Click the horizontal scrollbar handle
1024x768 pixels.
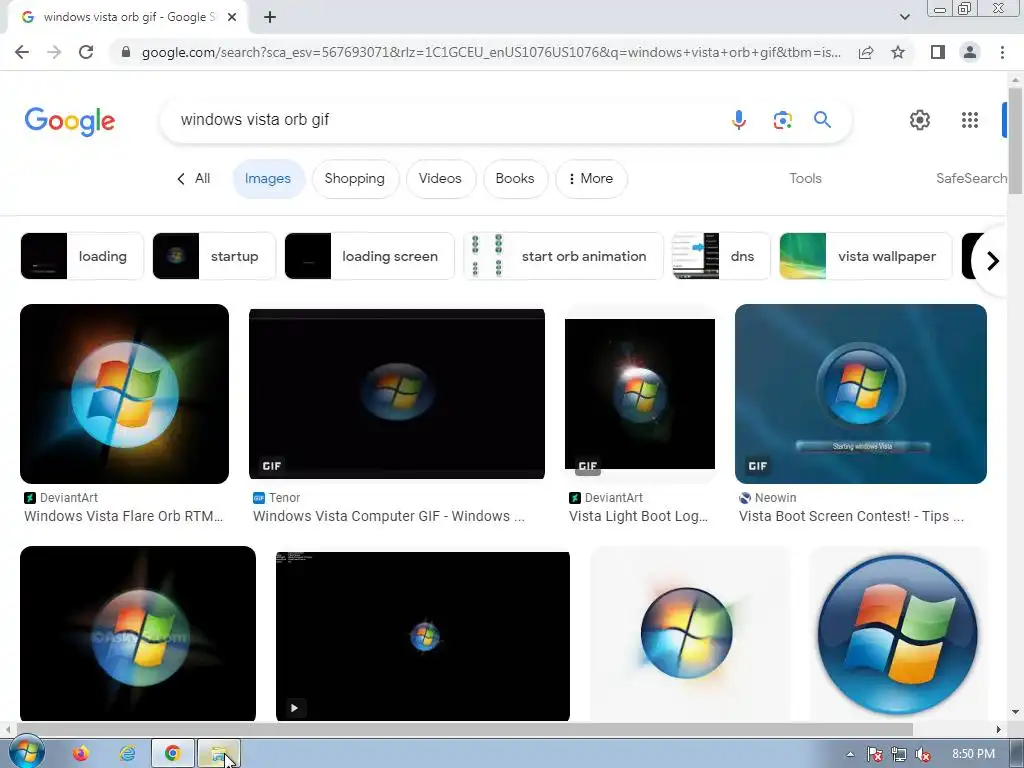pos(465,729)
